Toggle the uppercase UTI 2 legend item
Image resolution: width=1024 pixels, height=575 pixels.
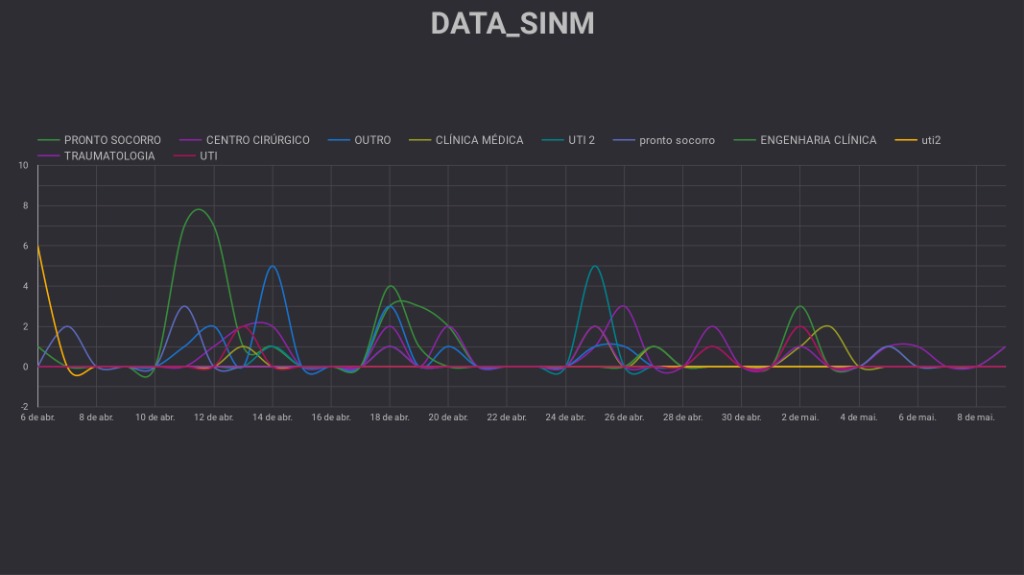point(581,140)
